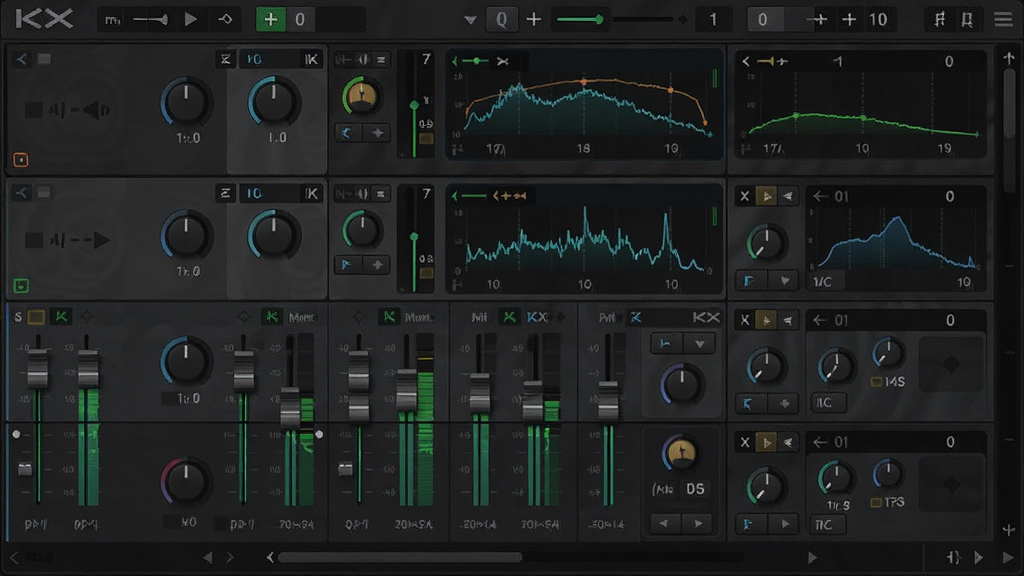Click the green K icon beside the yellow square

(x=61, y=317)
